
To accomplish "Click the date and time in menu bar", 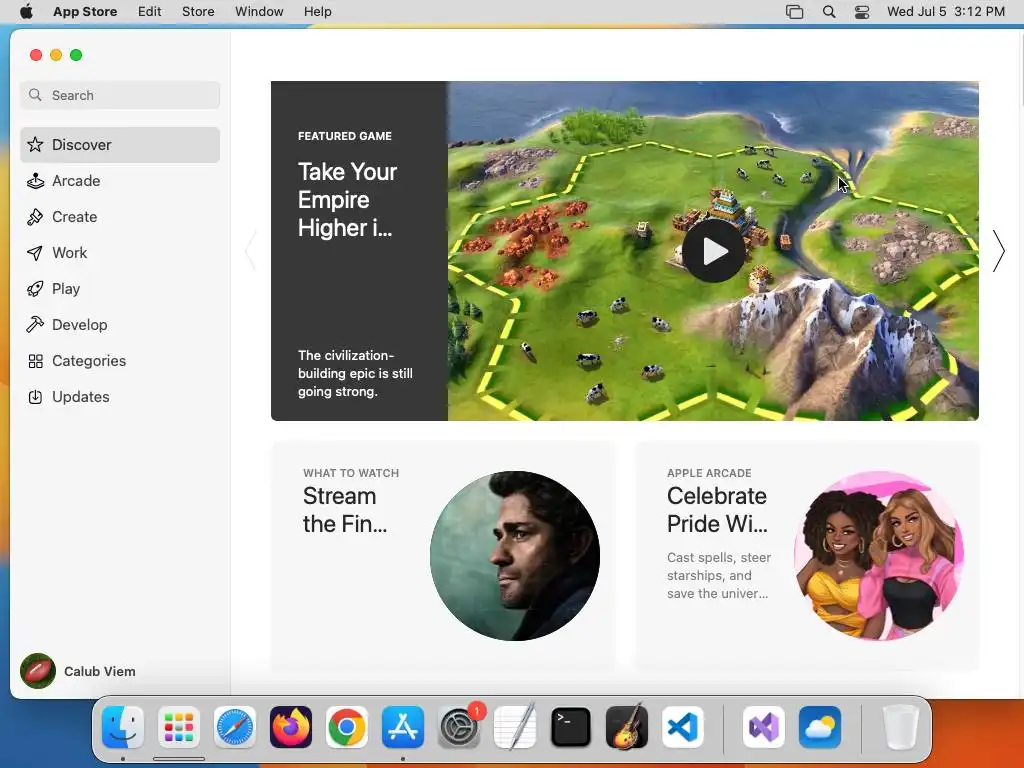I will click(x=946, y=12).
